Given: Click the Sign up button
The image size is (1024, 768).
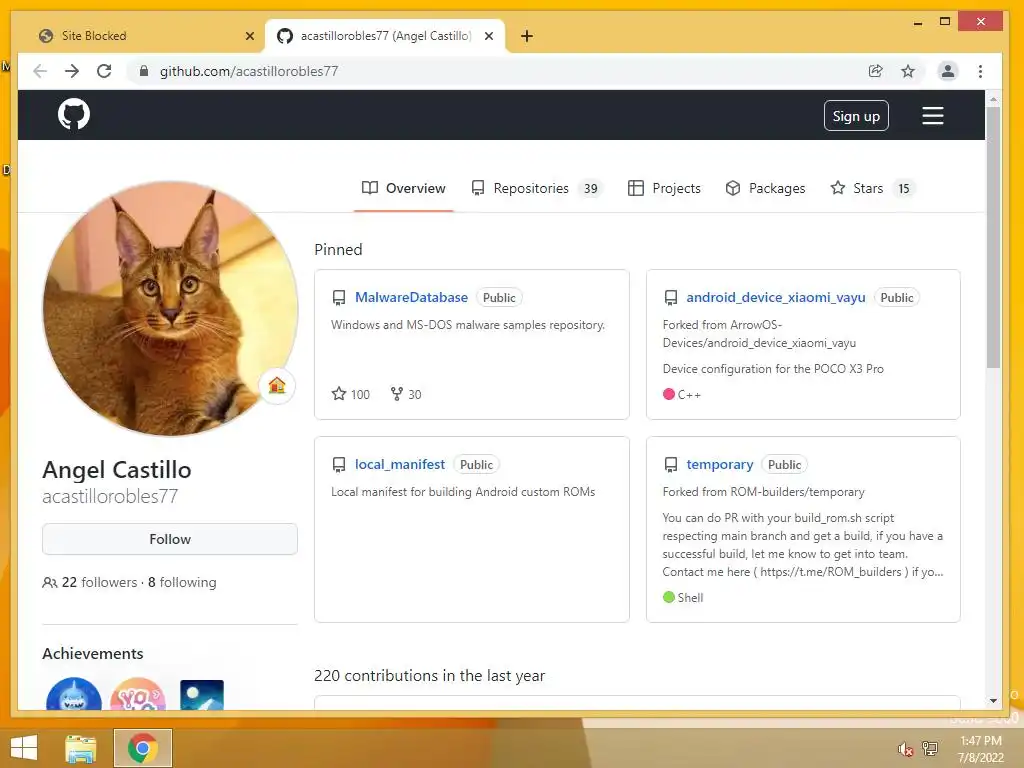Looking at the screenshot, I should coord(856,116).
